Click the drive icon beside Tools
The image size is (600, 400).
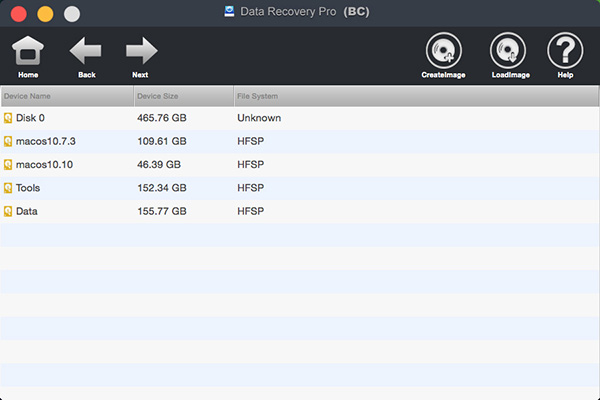point(8,188)
